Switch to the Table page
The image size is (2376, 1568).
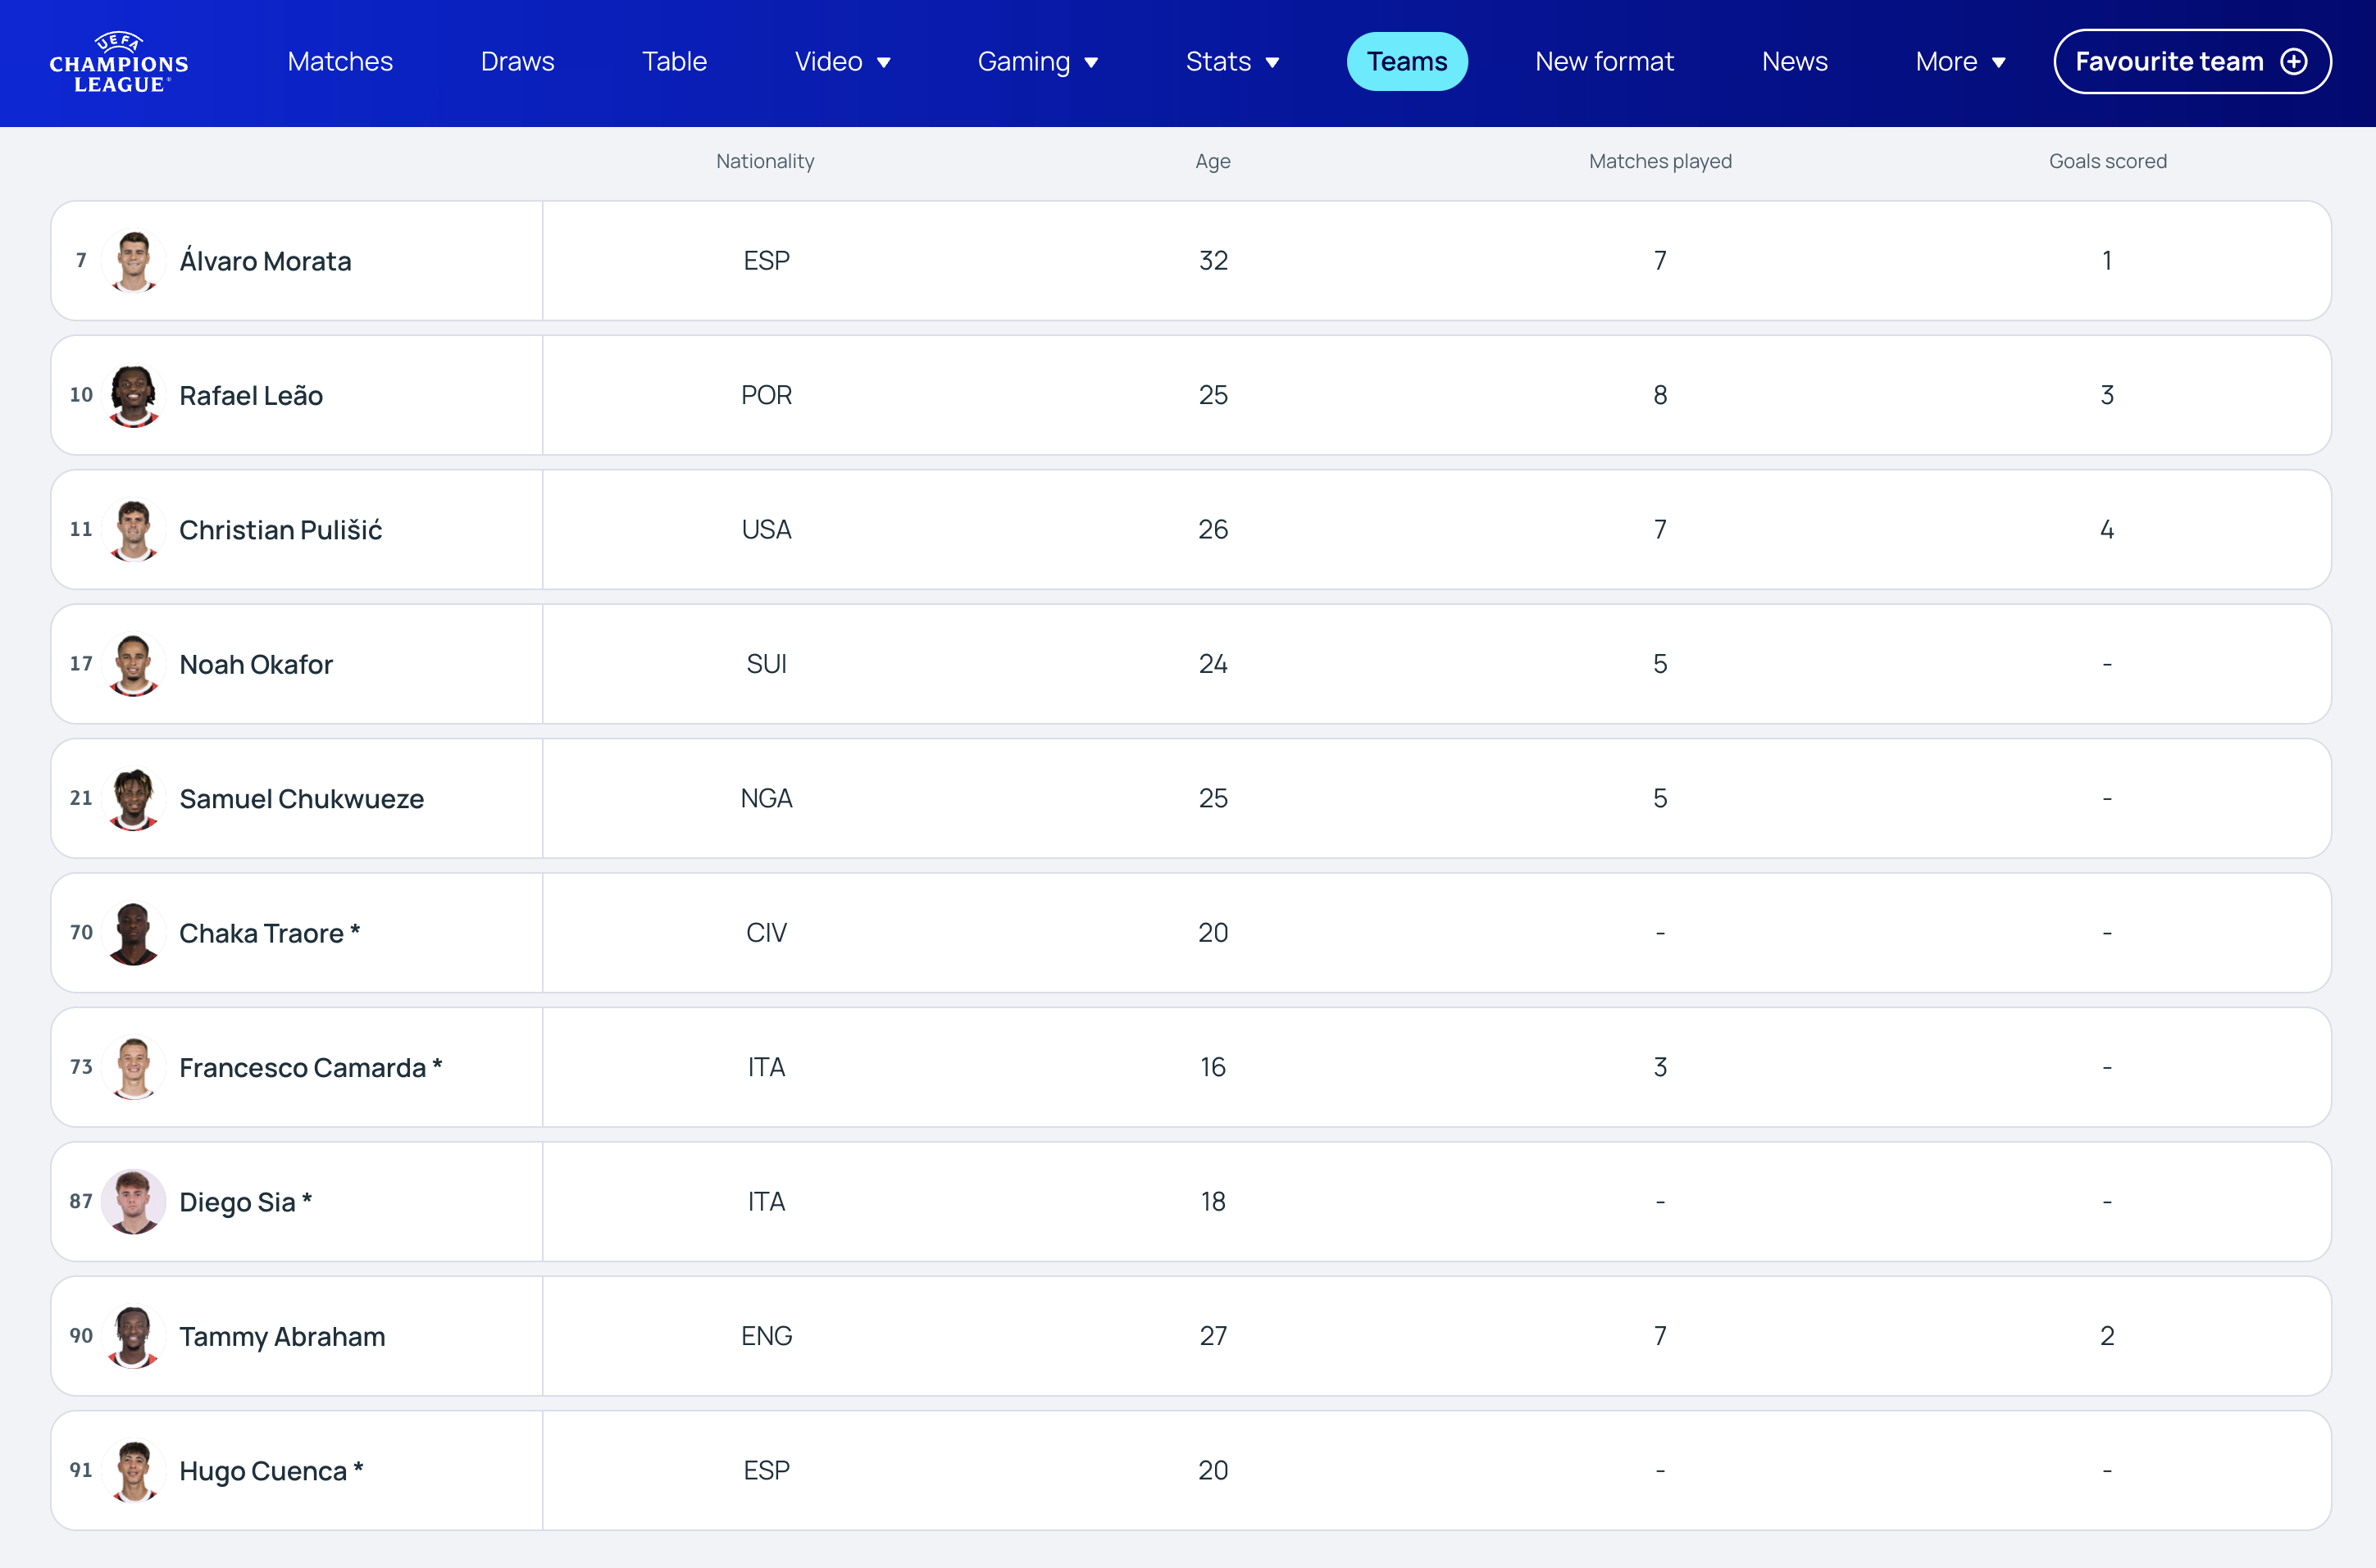(674, 62)
